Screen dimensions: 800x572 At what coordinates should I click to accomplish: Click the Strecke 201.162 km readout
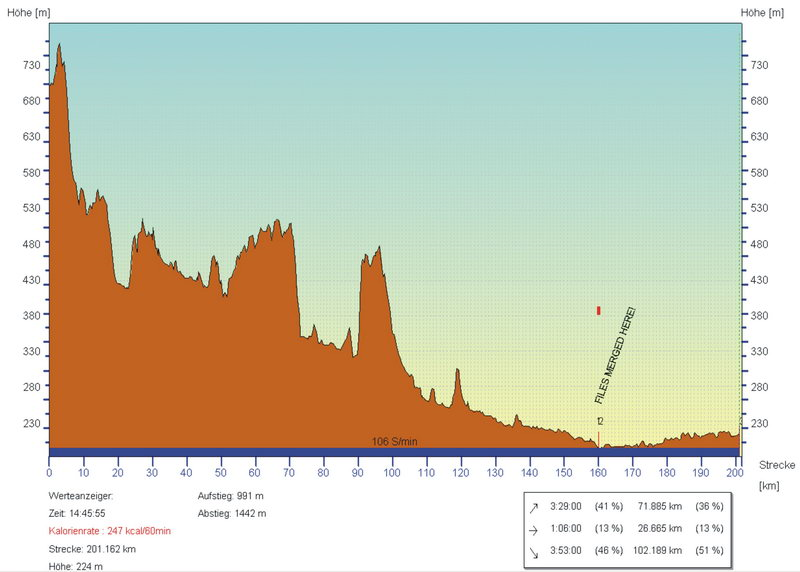pyautogui.click(x=92, y=549)
